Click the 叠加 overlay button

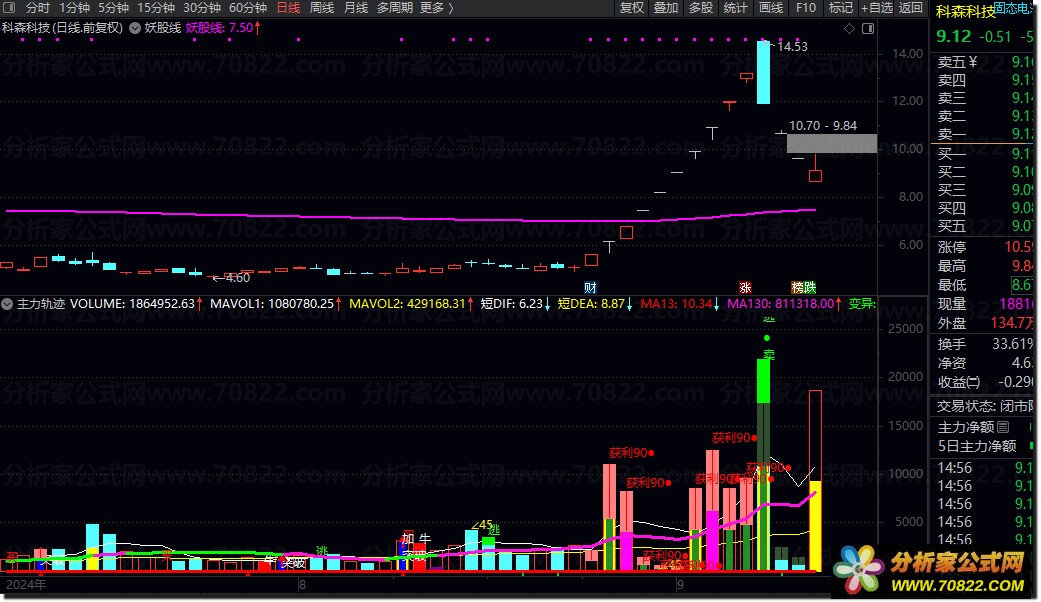tap(666, 8)
